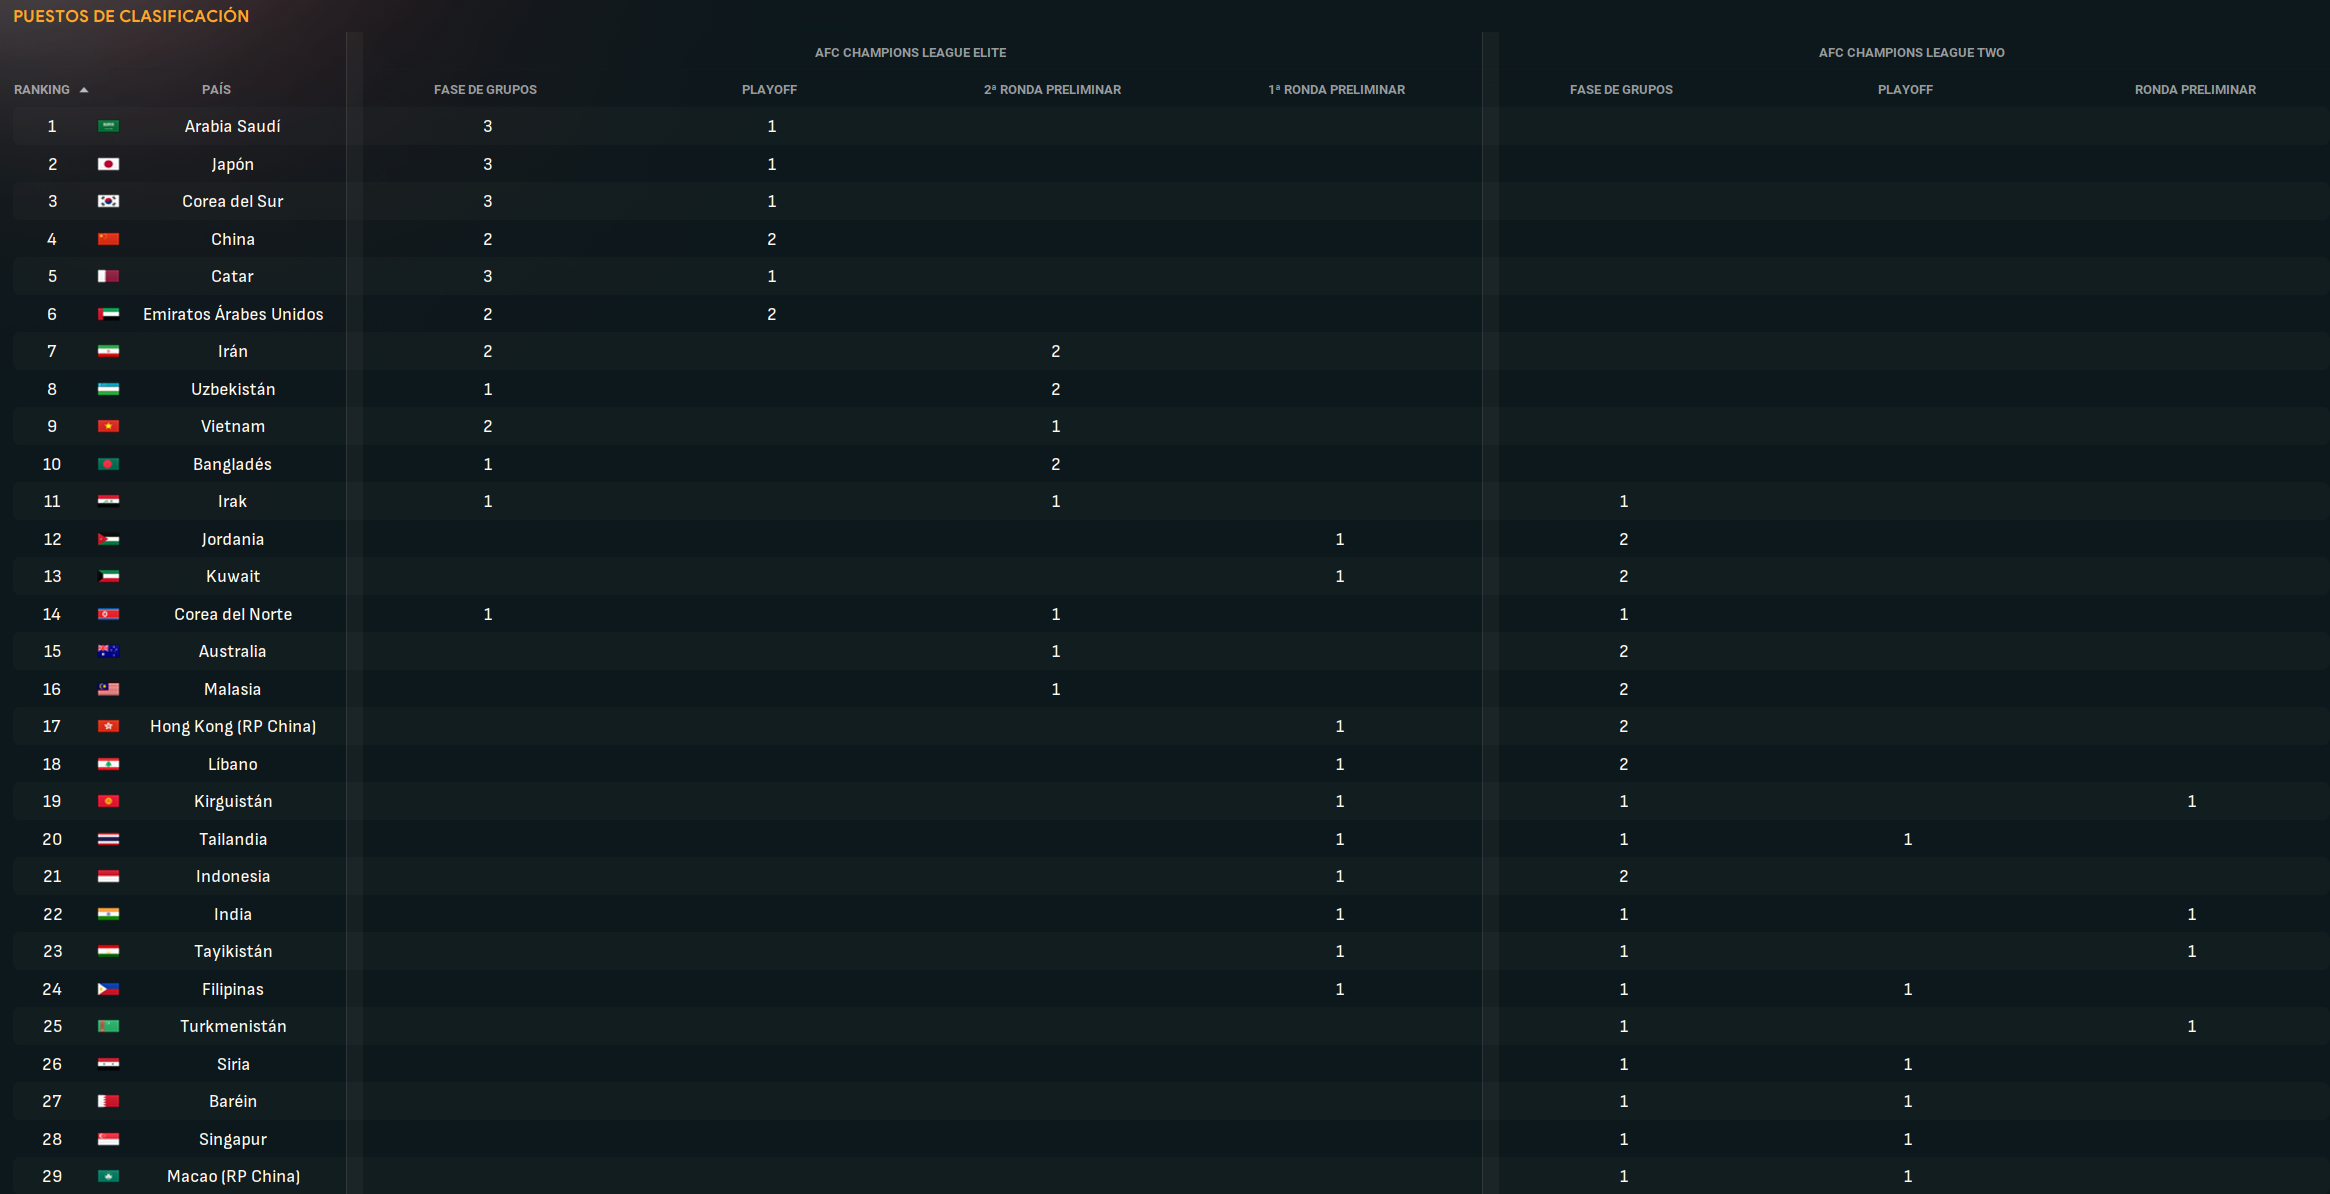Click the Bahrain flag icon

tap(108, 1101)
